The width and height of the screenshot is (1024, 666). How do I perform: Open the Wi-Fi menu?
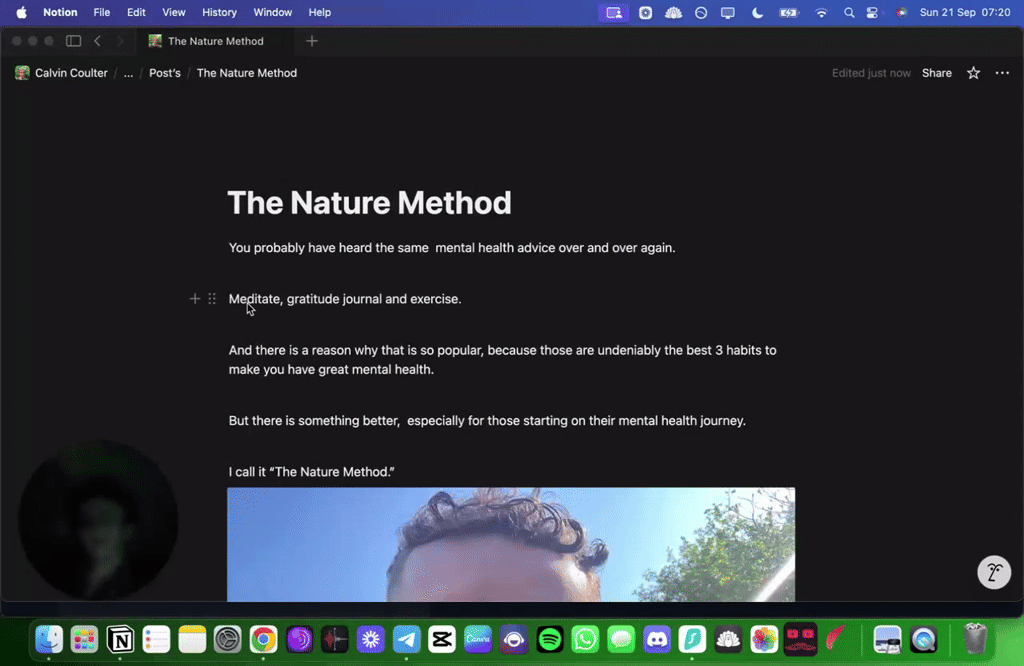coord(821,12)
